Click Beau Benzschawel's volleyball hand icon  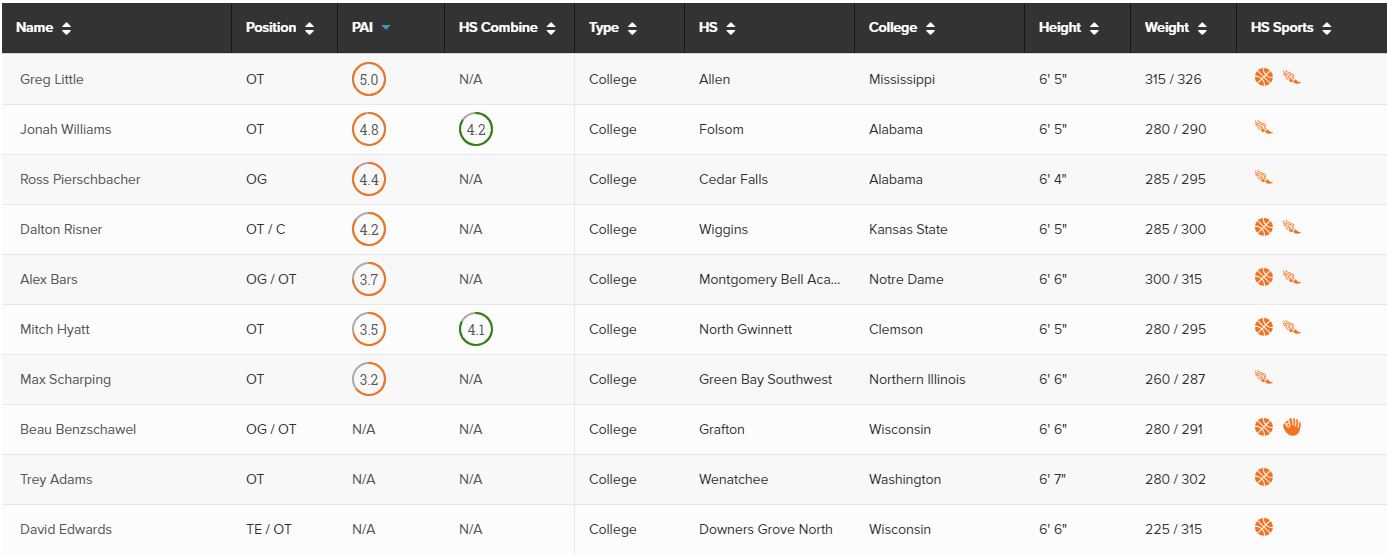tap(1292, 427)
